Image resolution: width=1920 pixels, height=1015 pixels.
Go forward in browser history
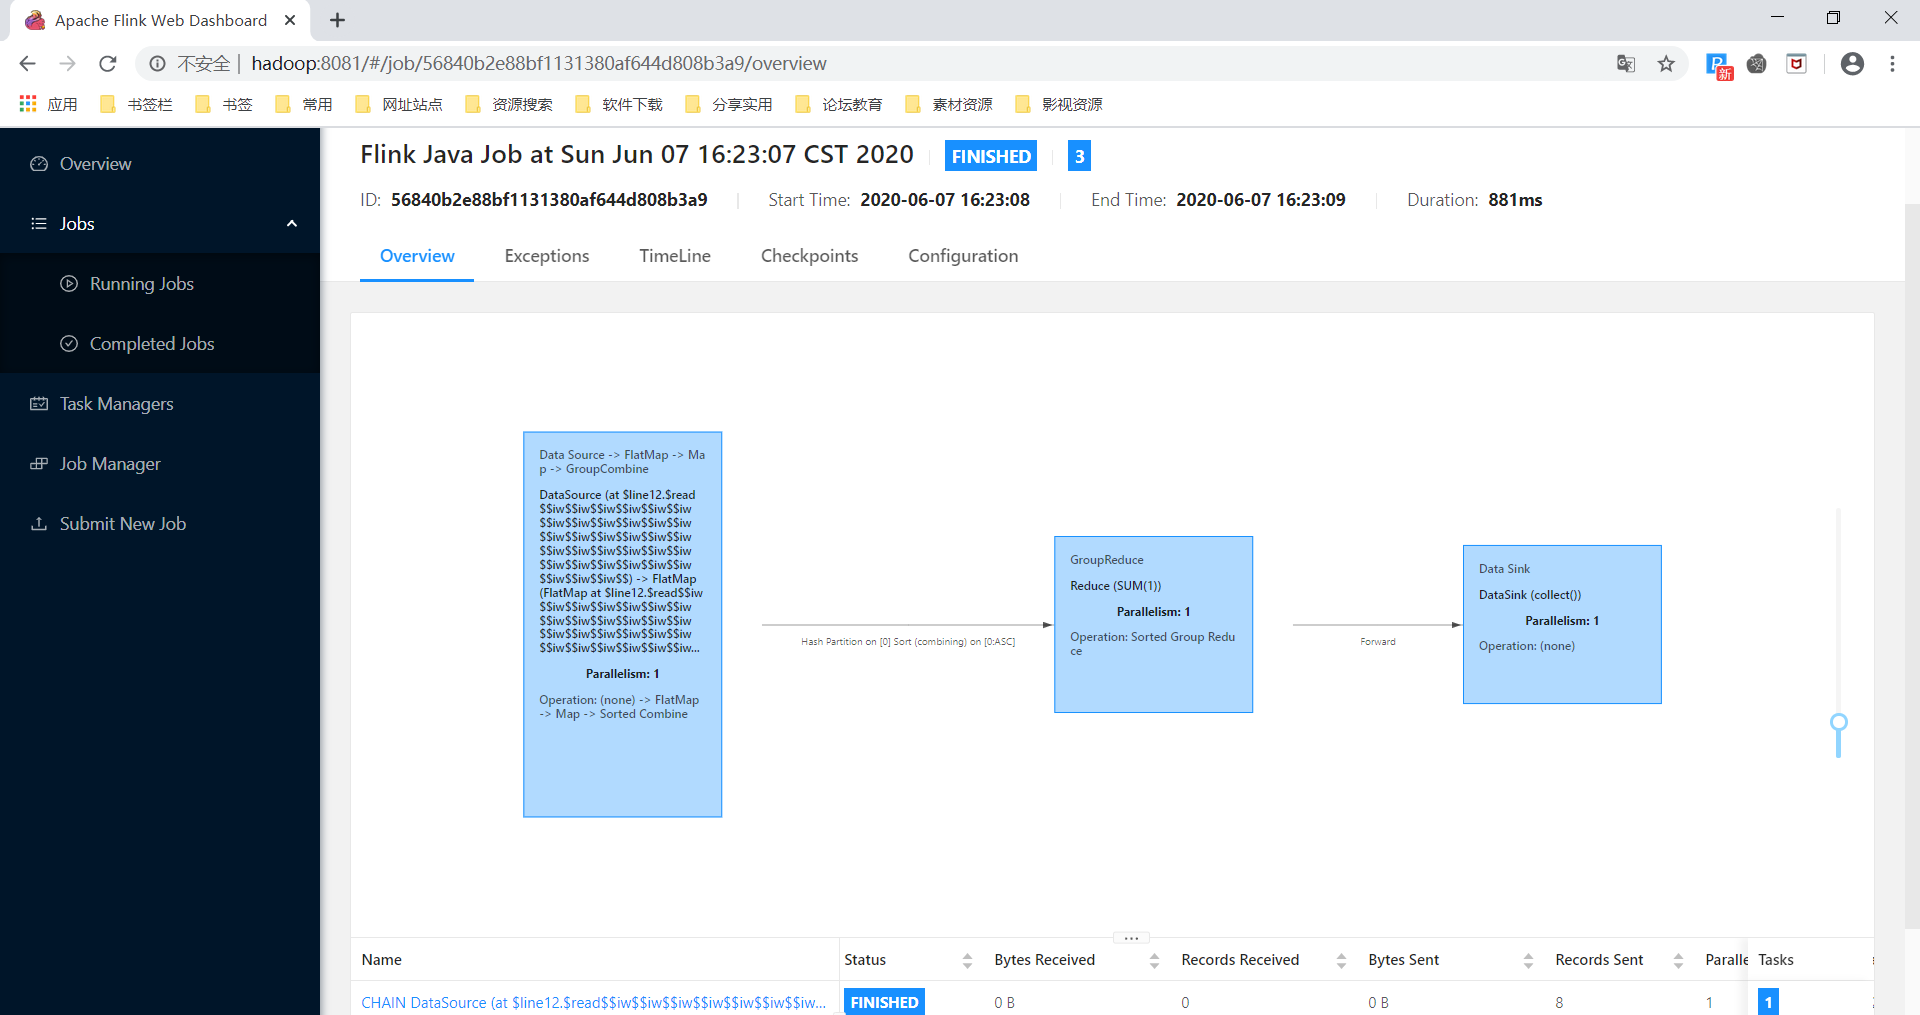pyautogui.click(x=67, y=64)
